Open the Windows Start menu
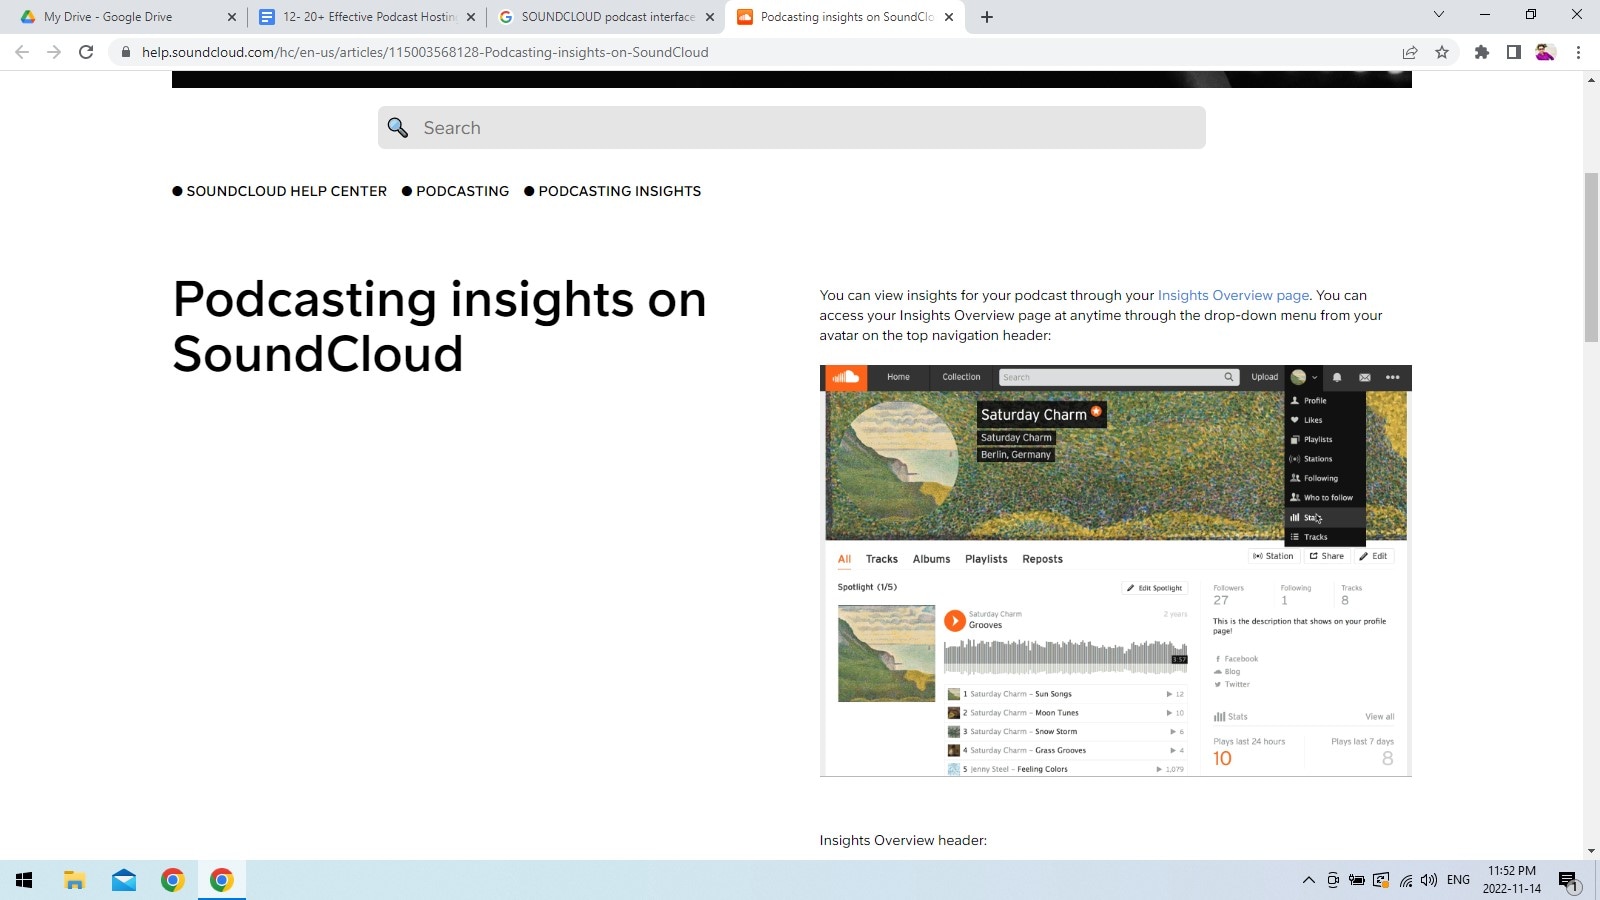1600x900 pixels. pos(24,880)
